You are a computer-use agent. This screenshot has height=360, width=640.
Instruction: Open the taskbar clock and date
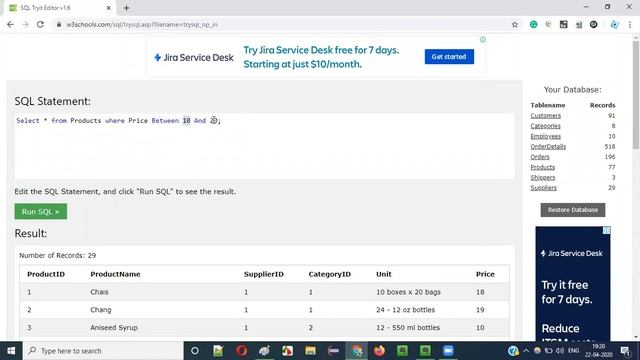click(x=598, y=351)
